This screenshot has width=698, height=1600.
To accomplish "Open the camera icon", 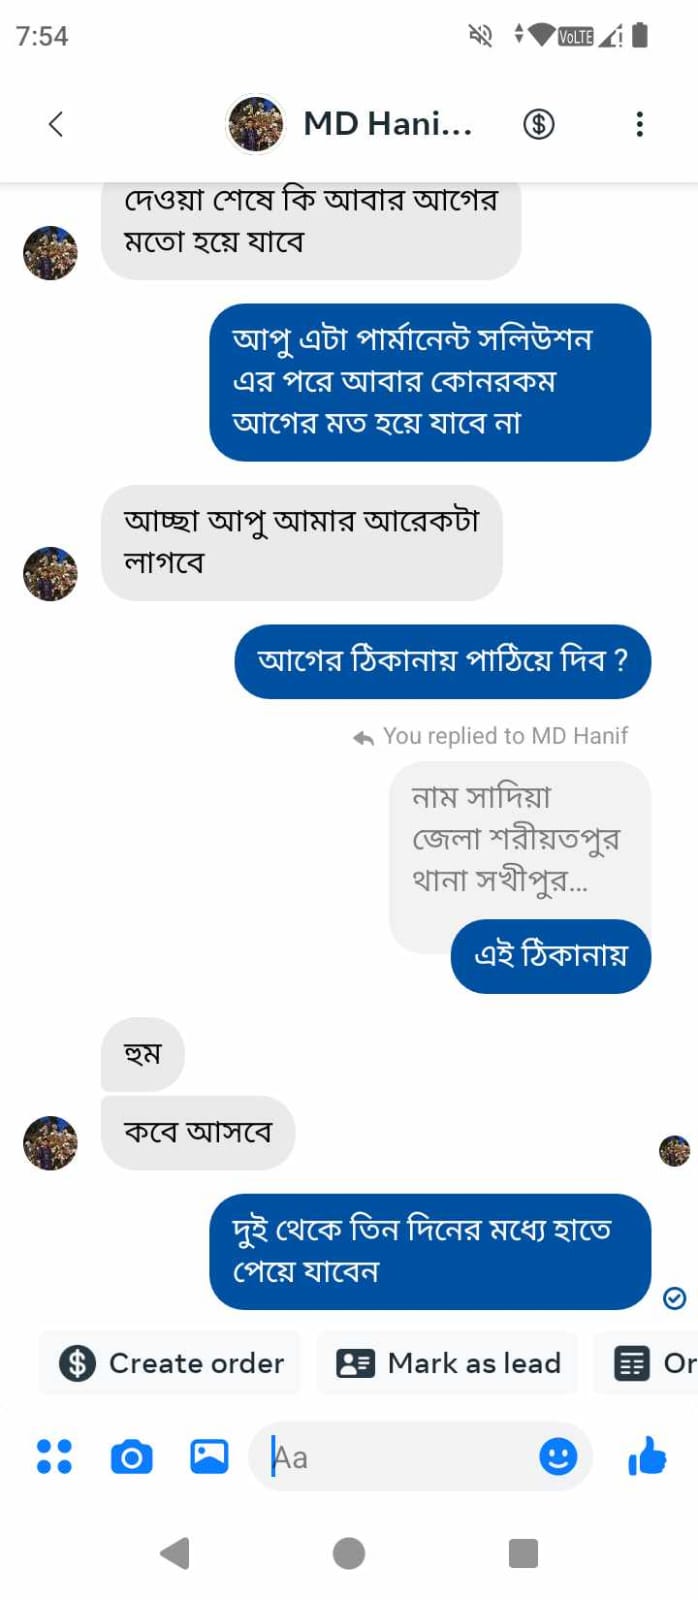I will coord(131,1456).
